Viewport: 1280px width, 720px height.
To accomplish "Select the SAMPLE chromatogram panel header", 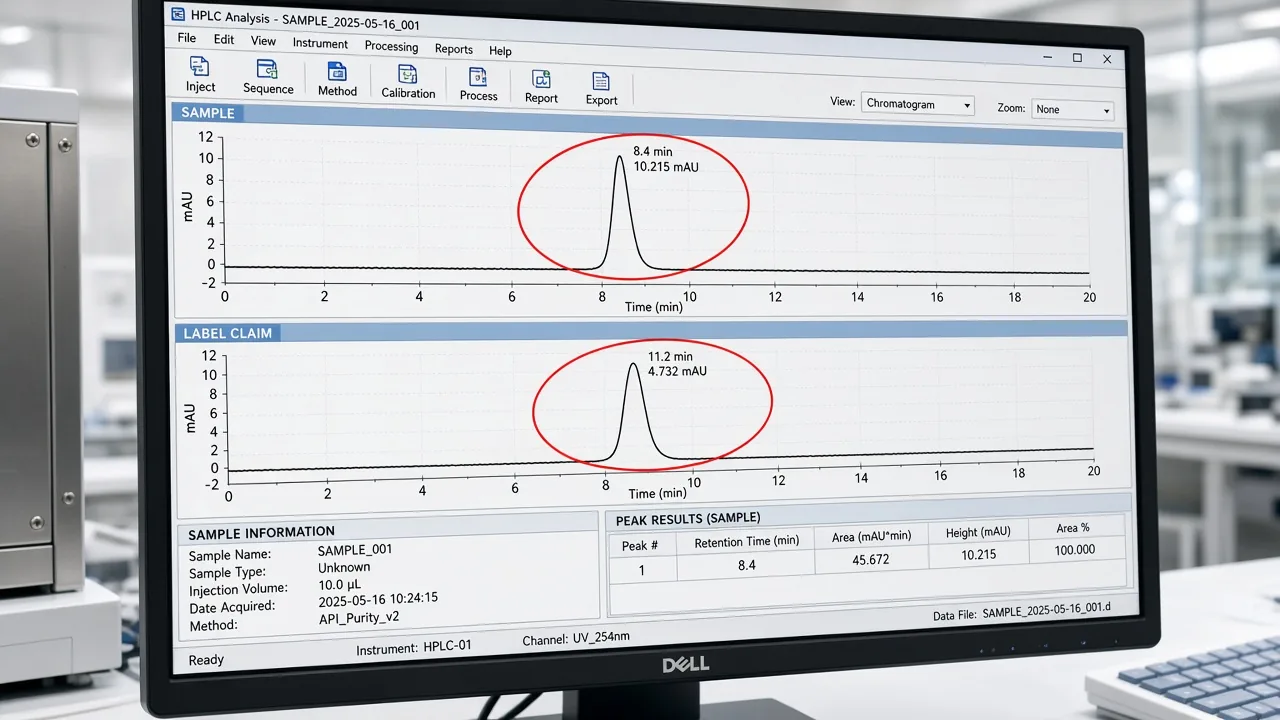I will [x=648, y=126].
